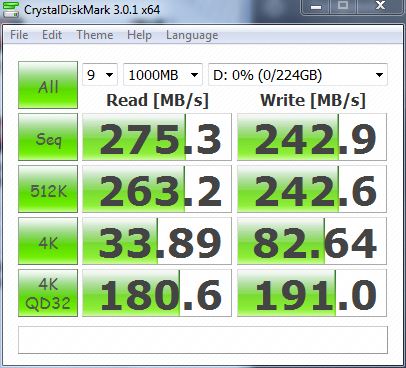This screenshot has width=406, height=368.
Task: Select the Seq write result 242.9
Action: 312,137
